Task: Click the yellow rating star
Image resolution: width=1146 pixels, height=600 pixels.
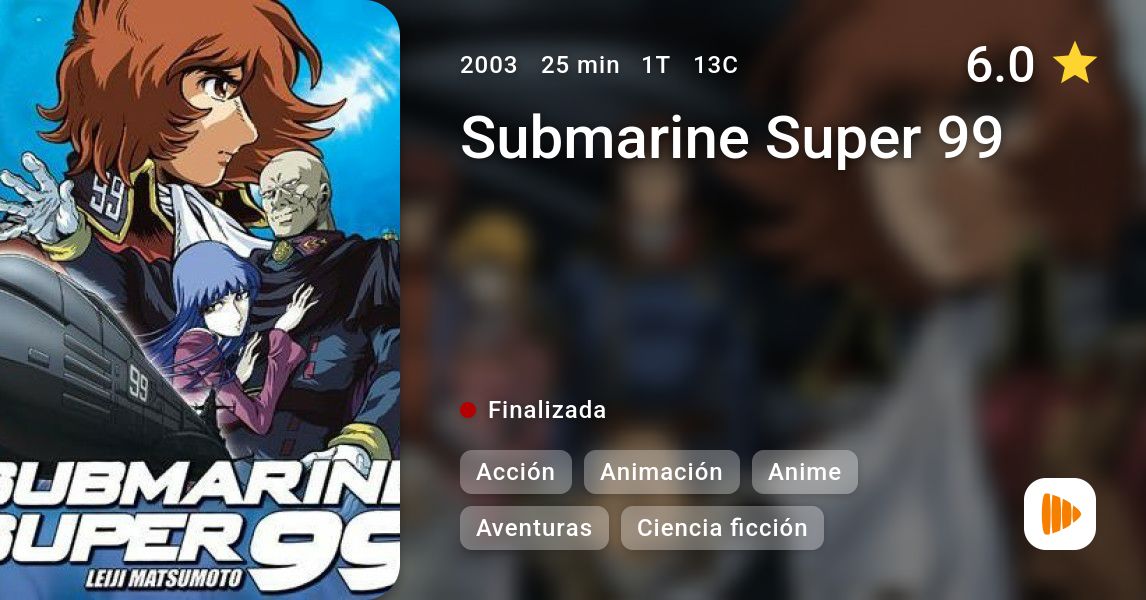Action: click(x=1074, y=64)
